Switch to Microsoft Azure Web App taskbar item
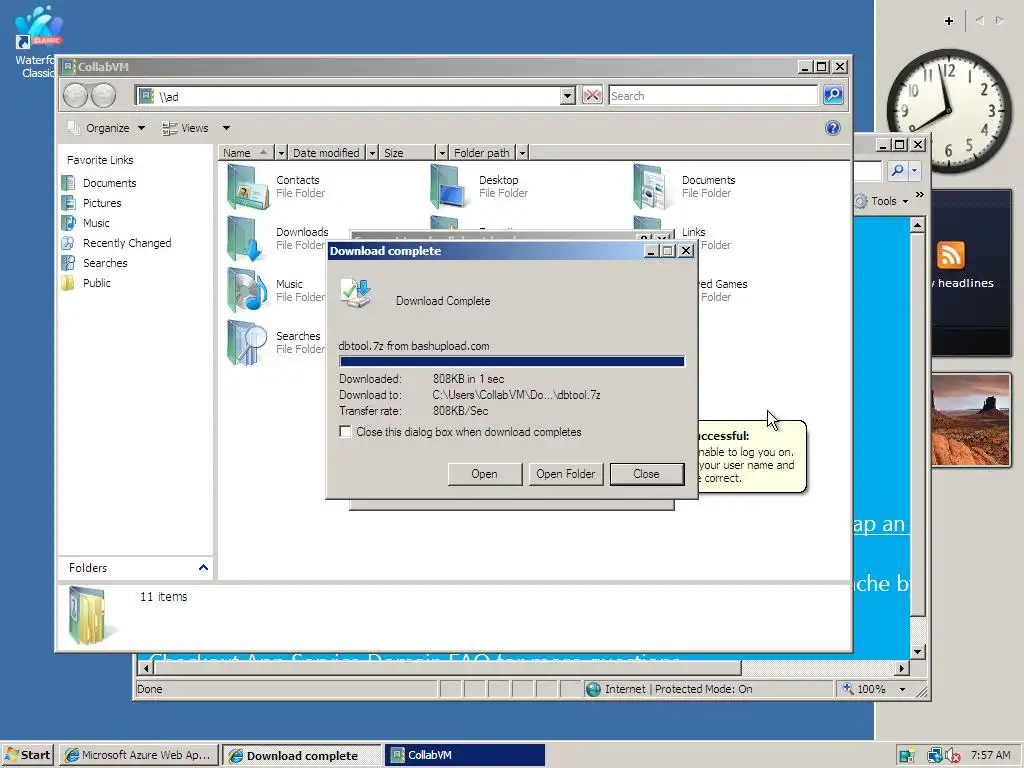This screenshot has height=768, width=1024. 138,755
